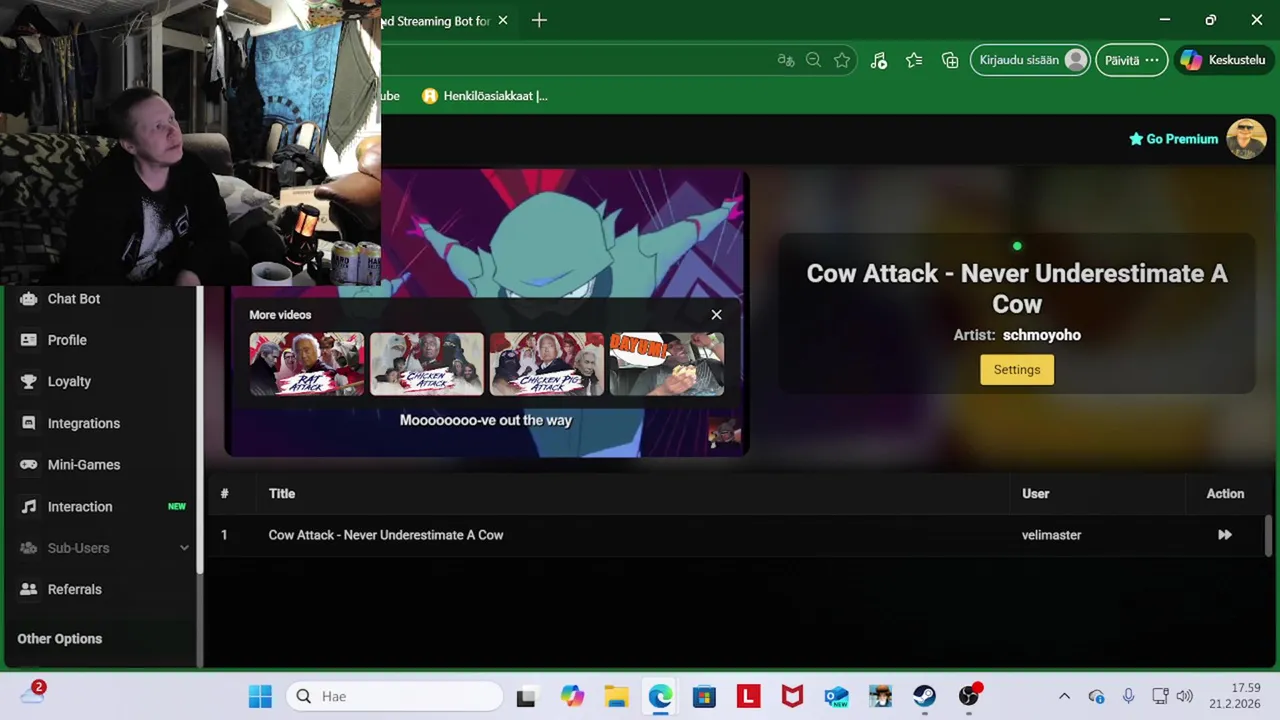Open a new browser tab
Viewport: 1280px width, 720px height.
point(539,20)
